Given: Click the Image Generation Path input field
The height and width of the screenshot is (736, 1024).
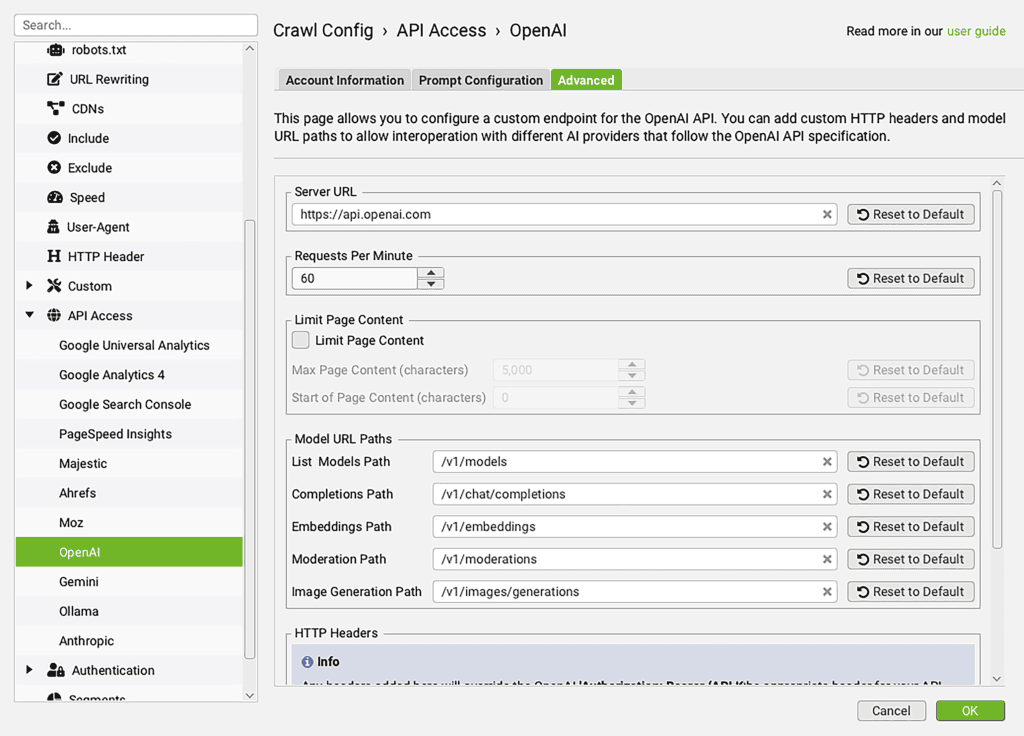Looking at the screenshot, I should (x=626, y=592).
